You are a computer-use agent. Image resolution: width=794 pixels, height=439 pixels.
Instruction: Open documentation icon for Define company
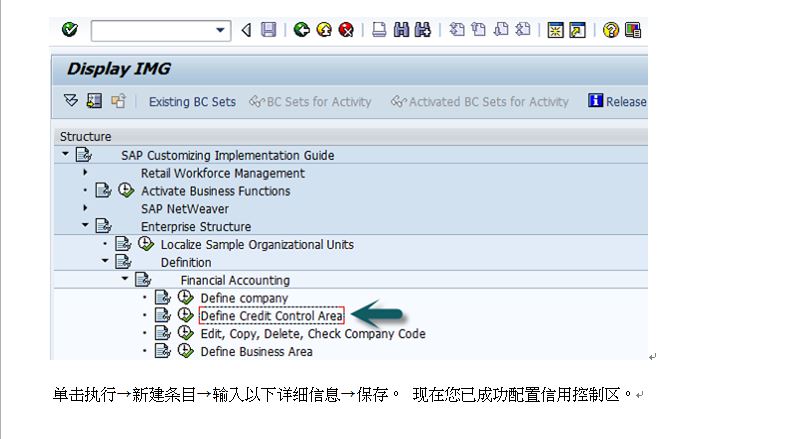point(163,297)
